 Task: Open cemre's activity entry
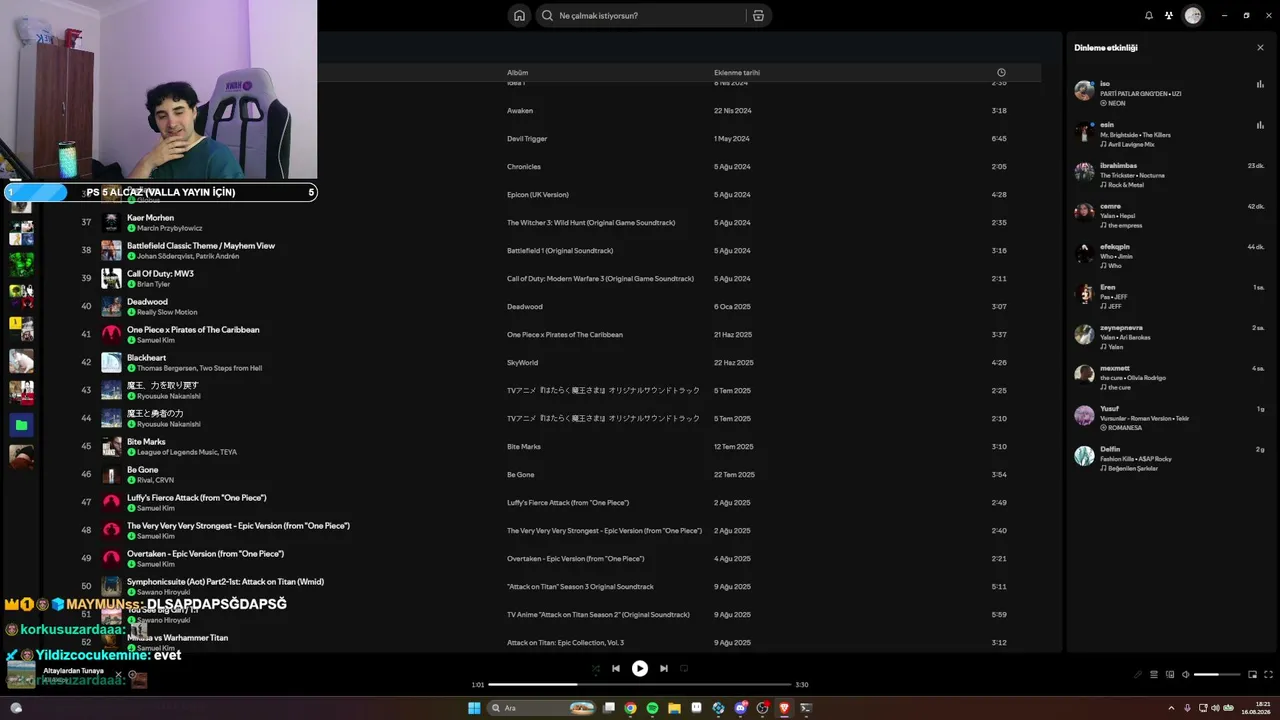[1169, 216]
